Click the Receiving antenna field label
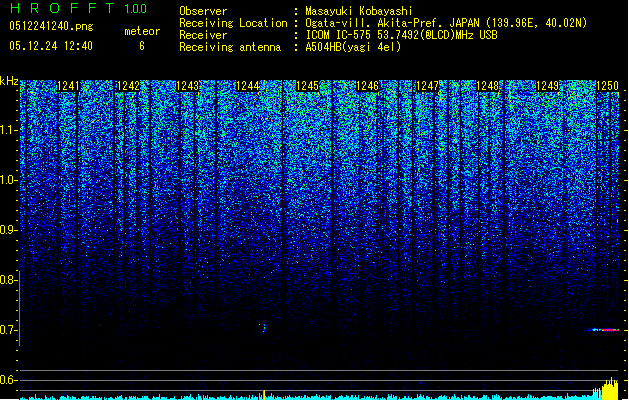629x400 pixels. click(x=230, y=47)
